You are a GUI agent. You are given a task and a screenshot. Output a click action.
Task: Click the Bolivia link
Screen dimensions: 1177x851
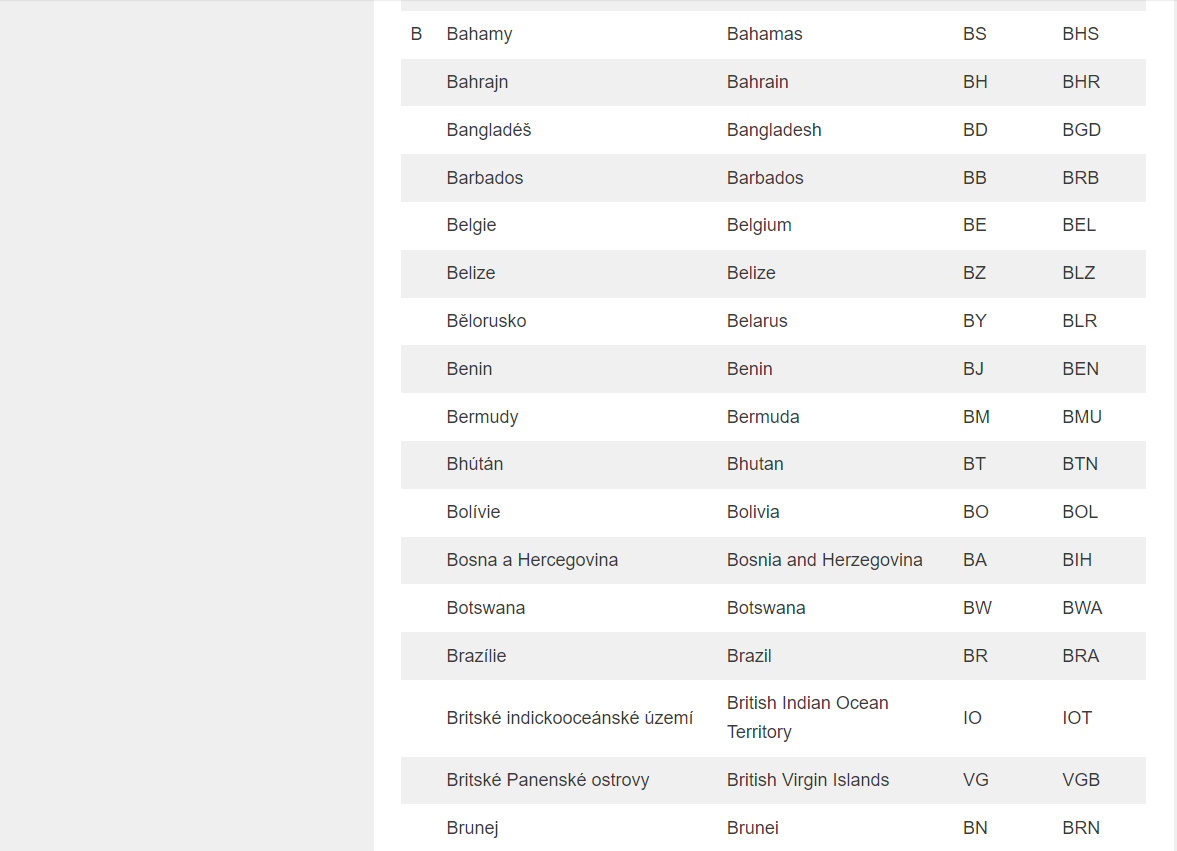[x=752, y=512]
